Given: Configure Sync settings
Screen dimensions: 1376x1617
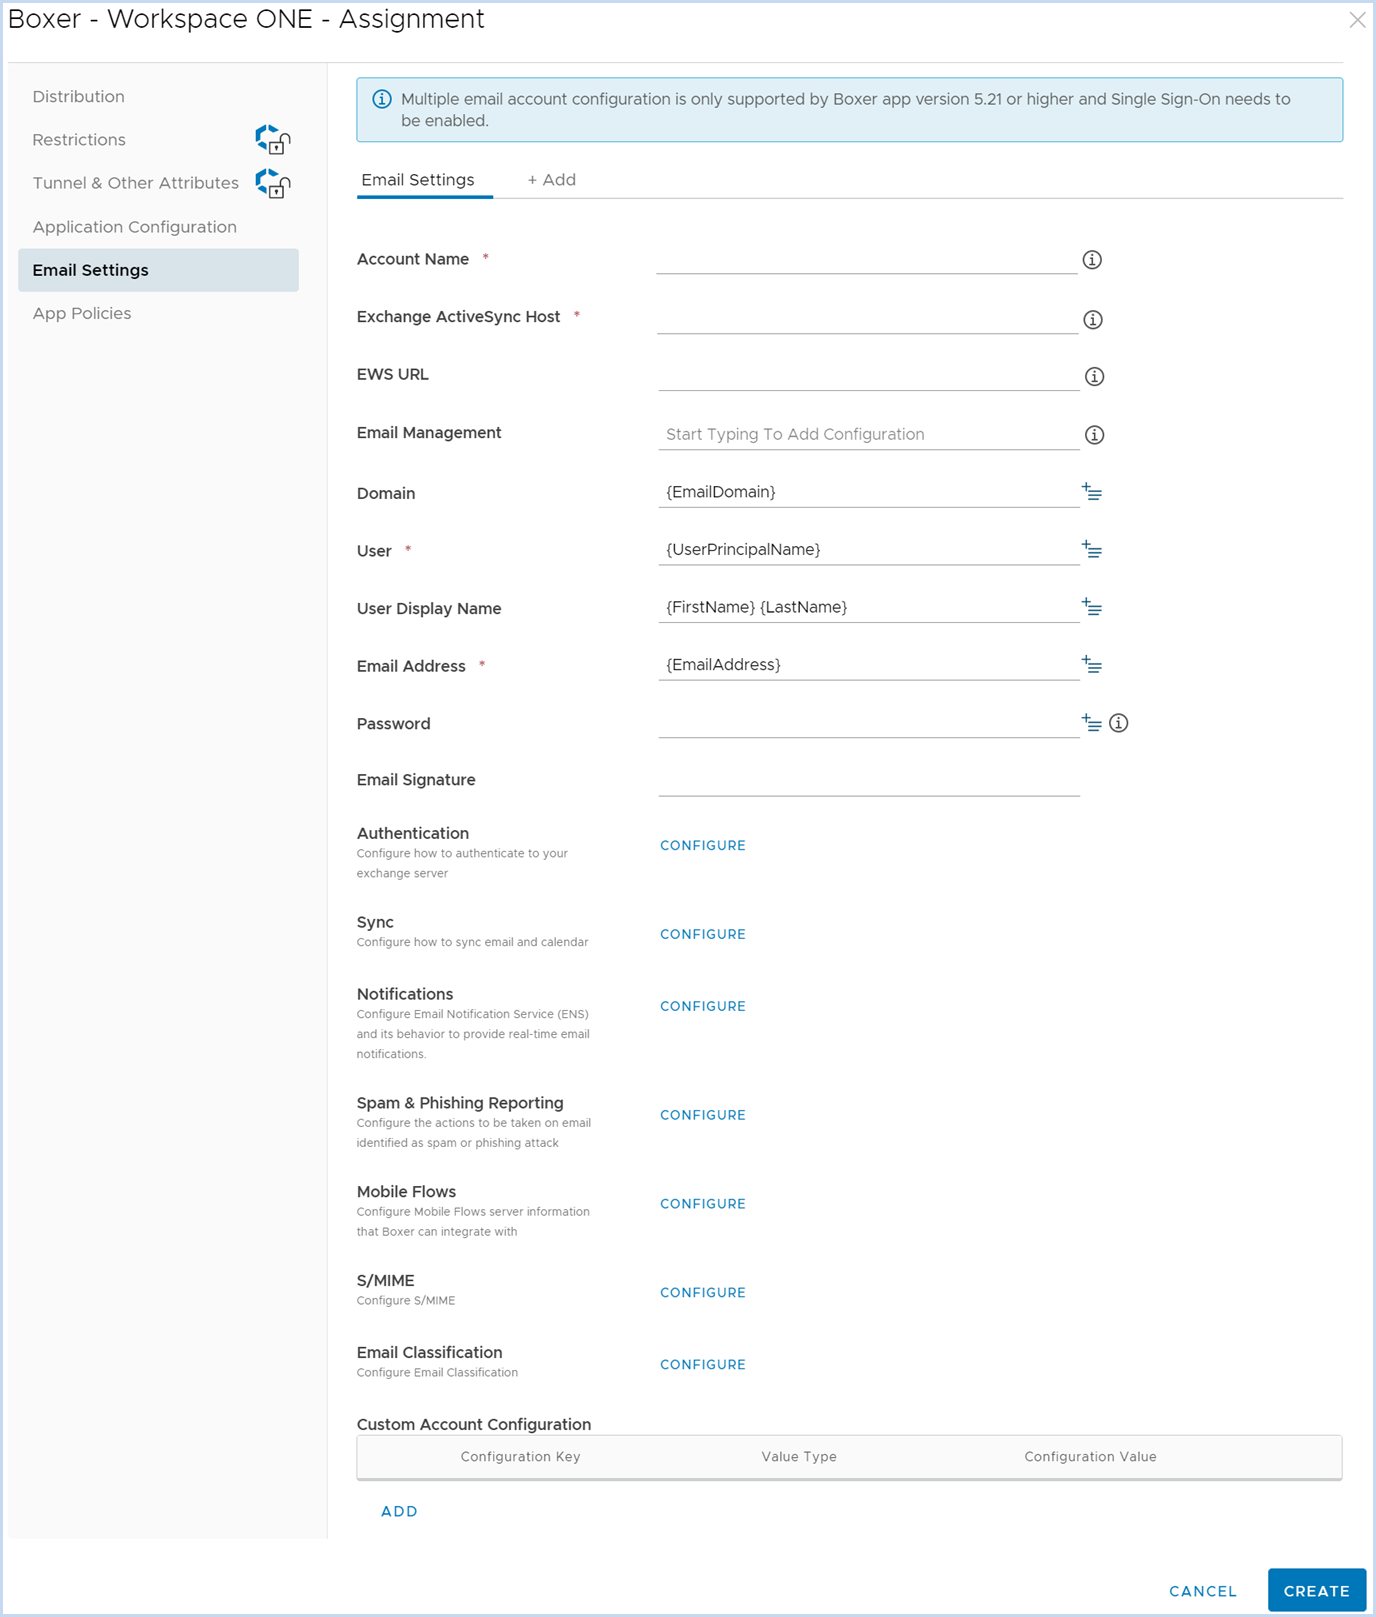Looking at the screenshot, I should [x=703, y=935].
